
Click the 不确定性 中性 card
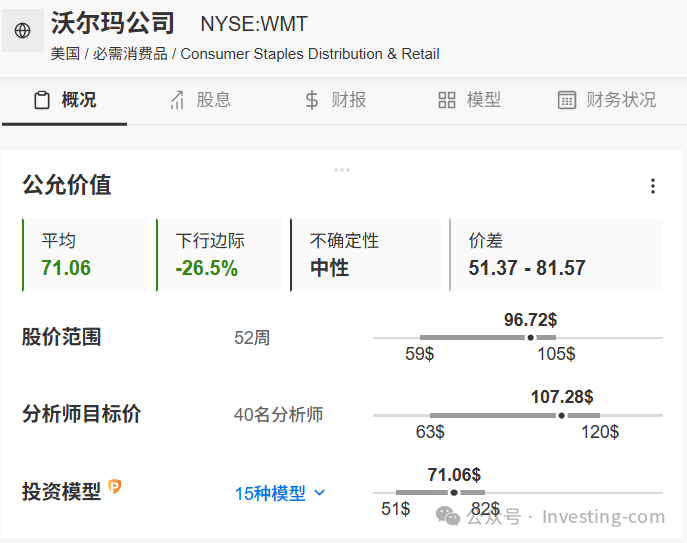[x=365, y=255]
